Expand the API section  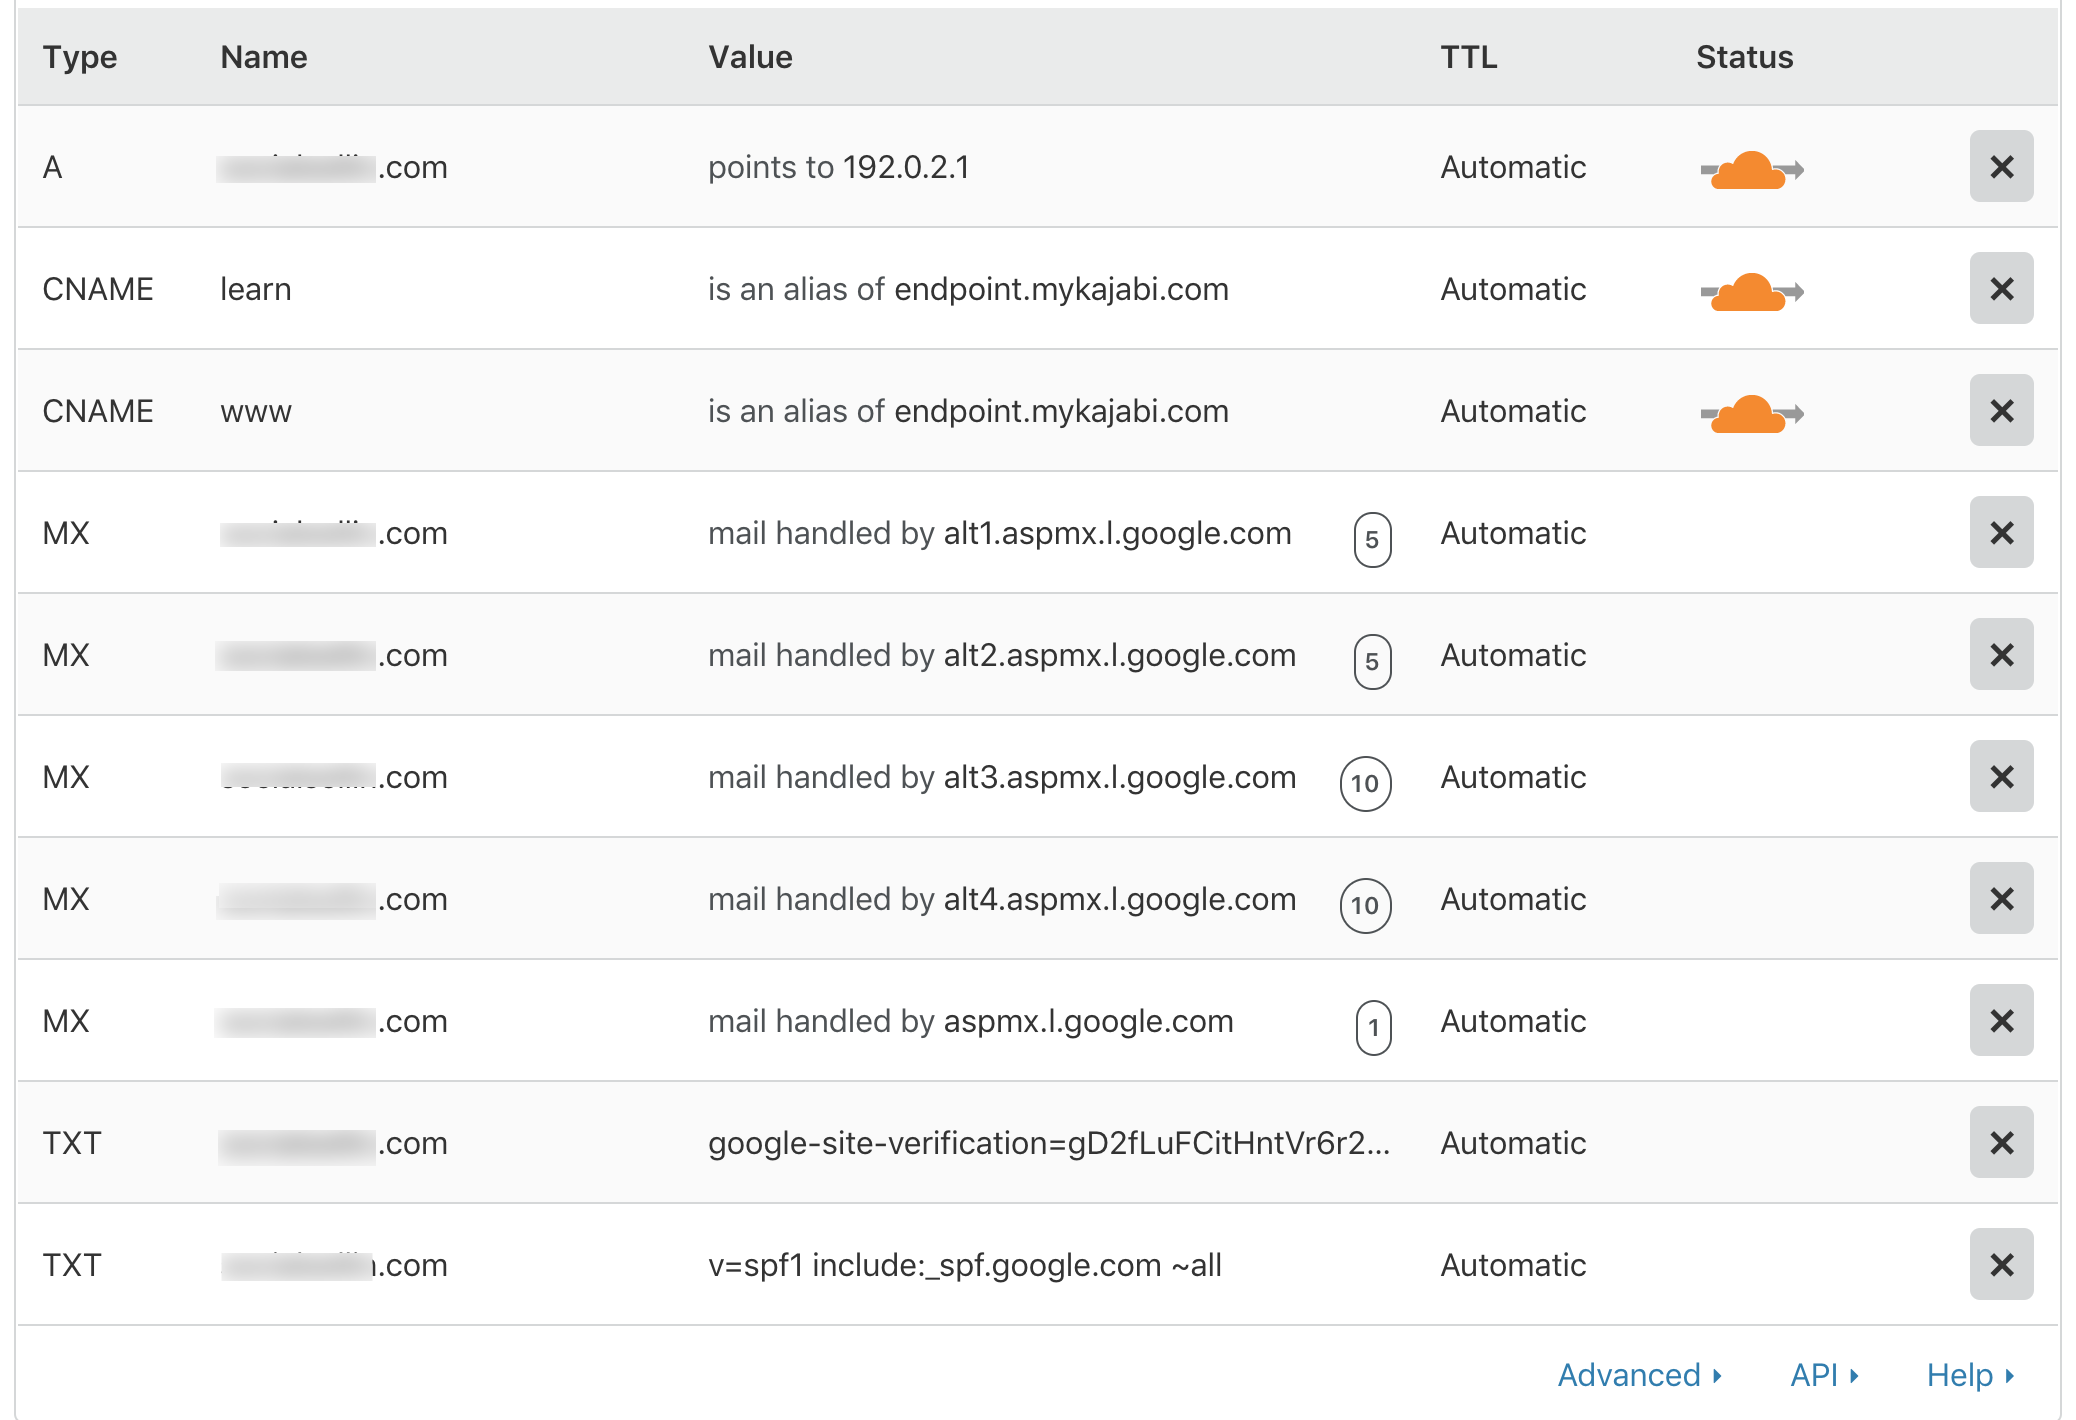click(x=1824, y=1375)
